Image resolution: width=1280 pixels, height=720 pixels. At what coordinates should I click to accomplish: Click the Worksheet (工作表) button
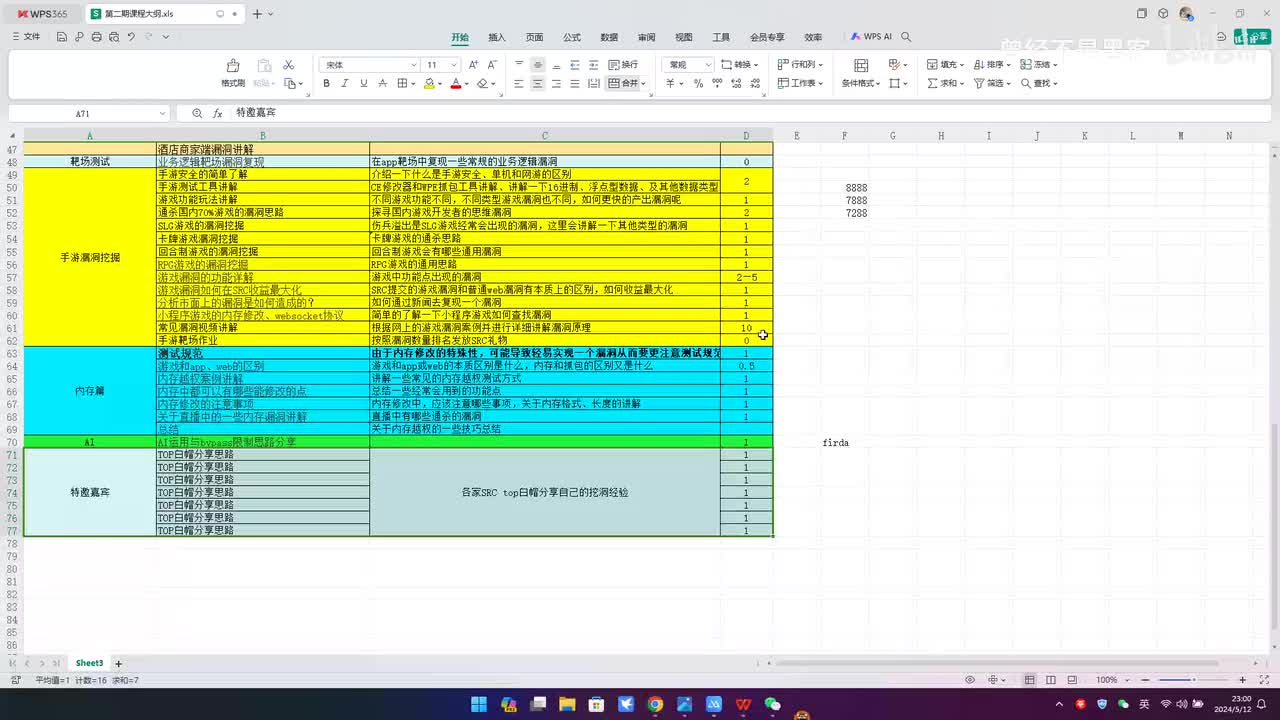[798, 83]
